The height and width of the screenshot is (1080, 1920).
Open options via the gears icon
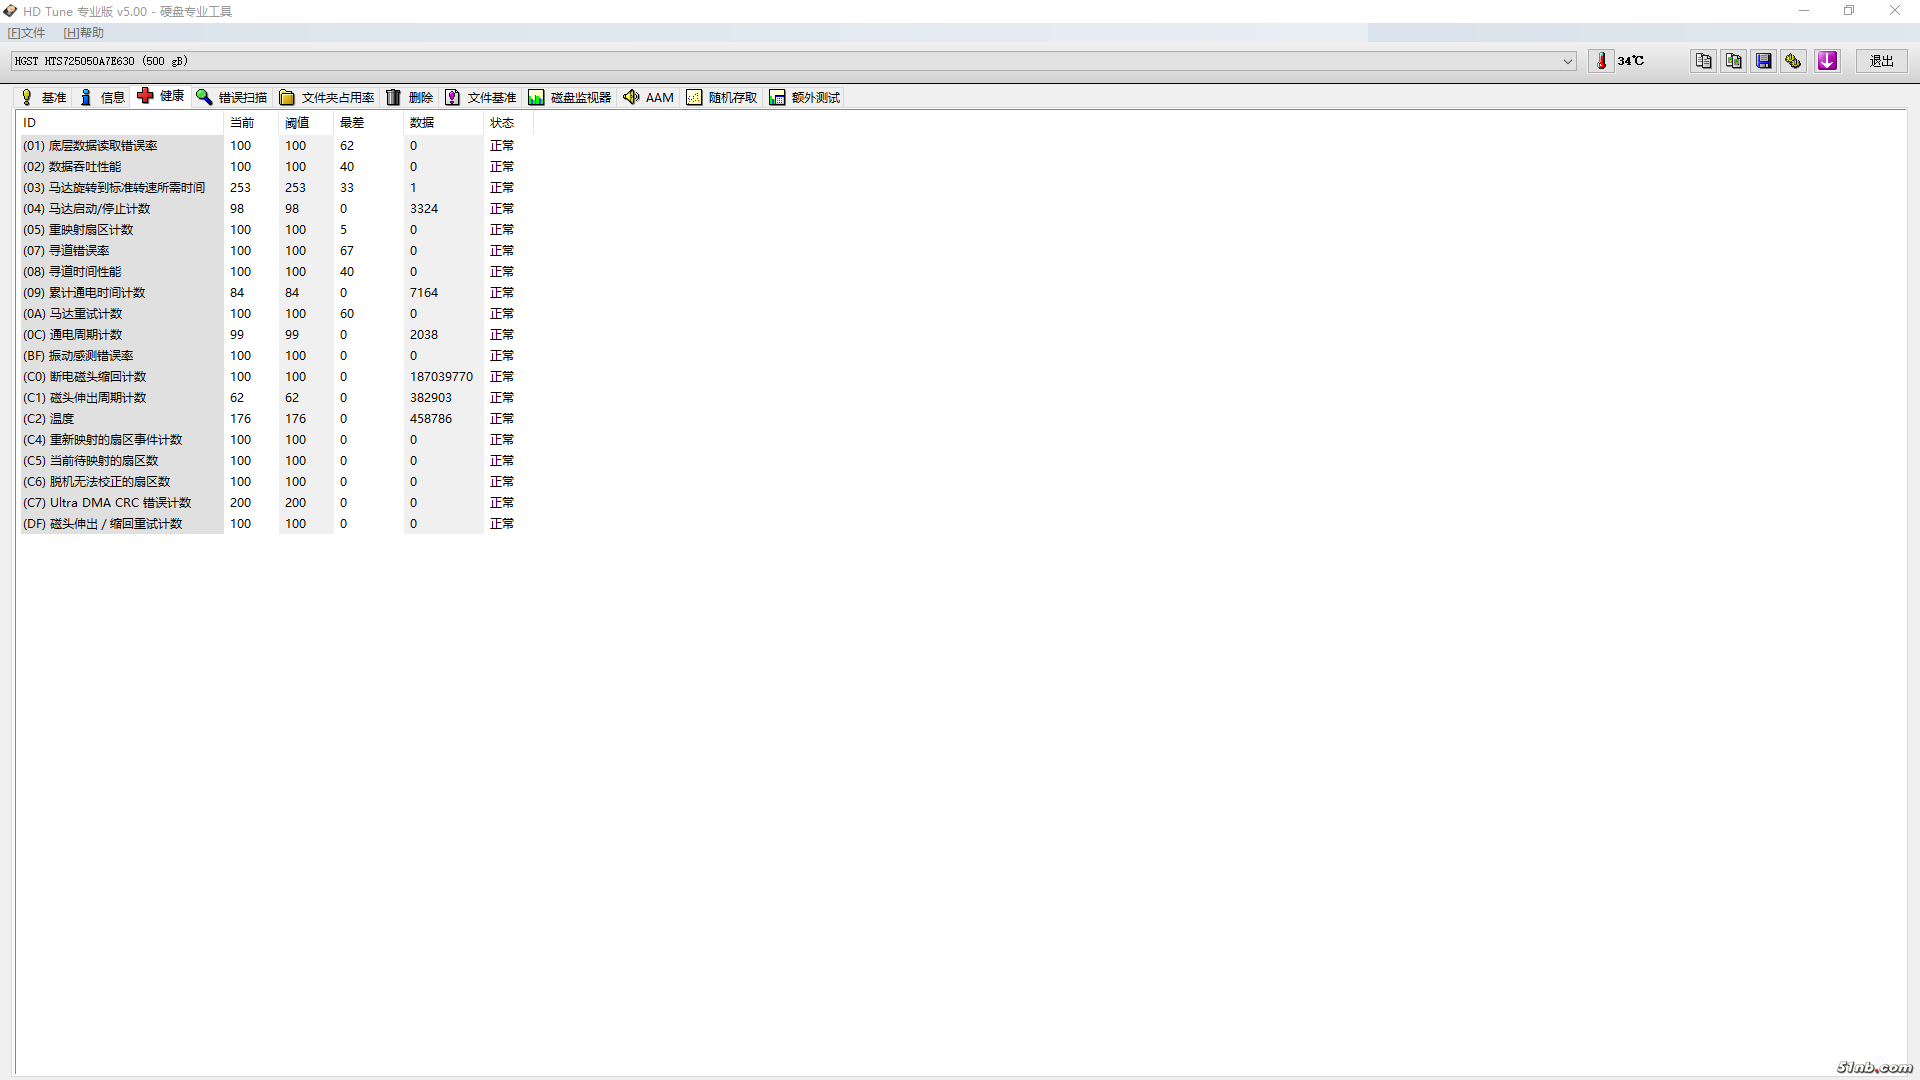[1793, 61]
